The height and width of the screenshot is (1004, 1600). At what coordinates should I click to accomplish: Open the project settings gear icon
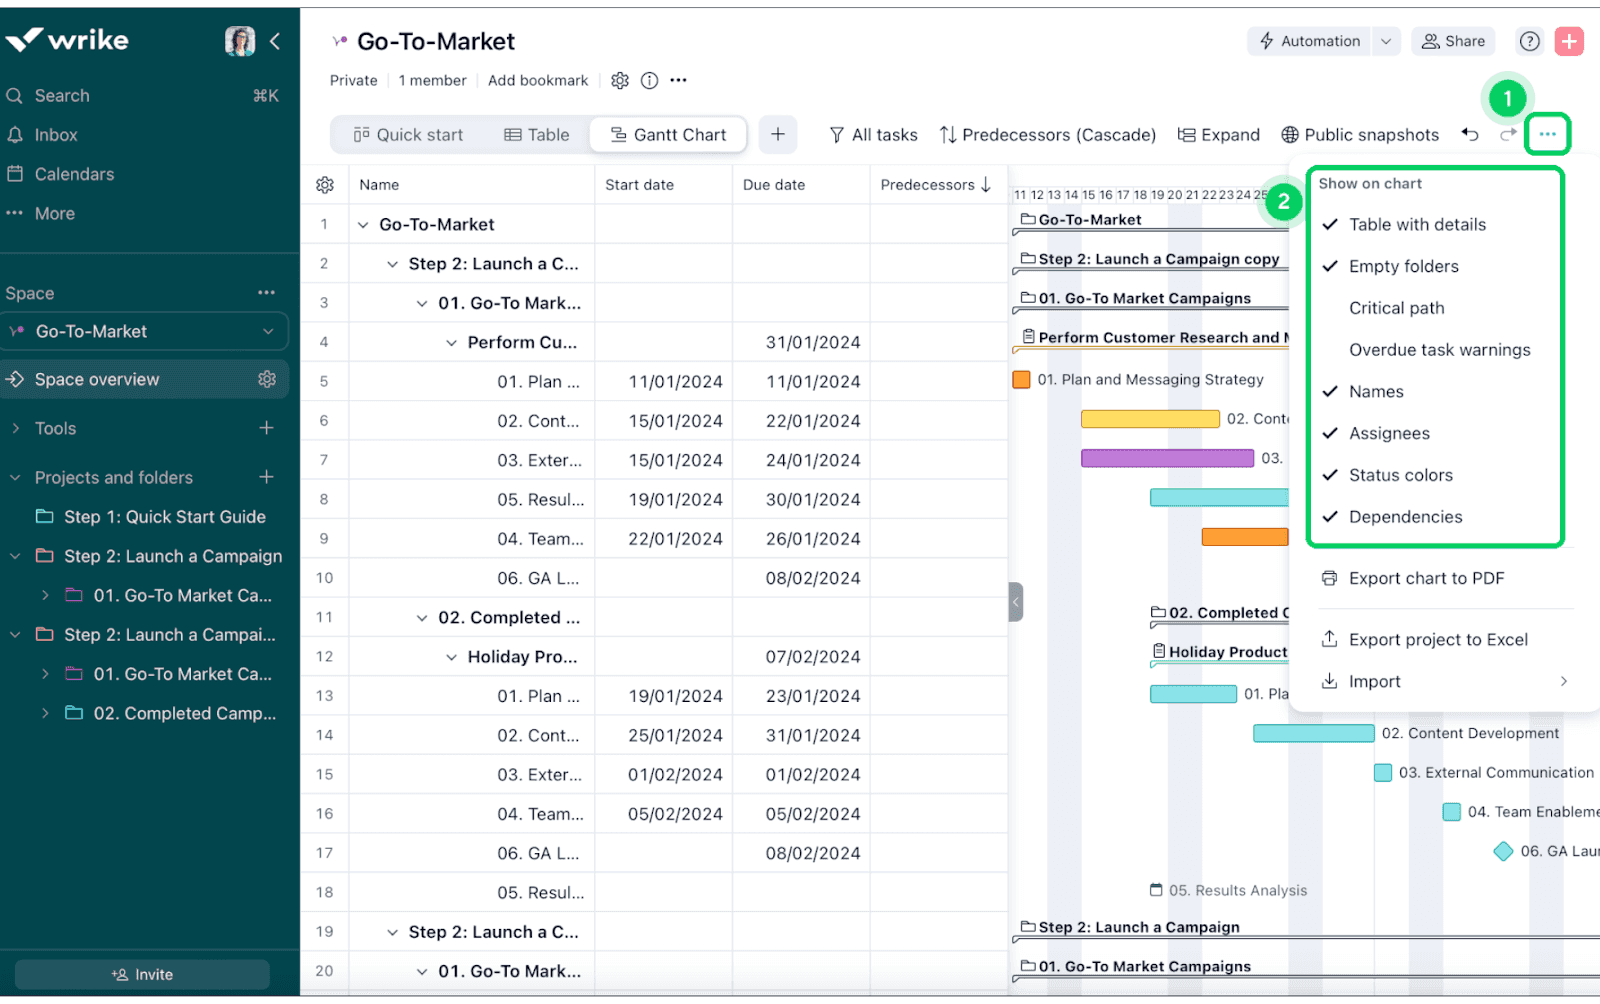click(620, 80)
